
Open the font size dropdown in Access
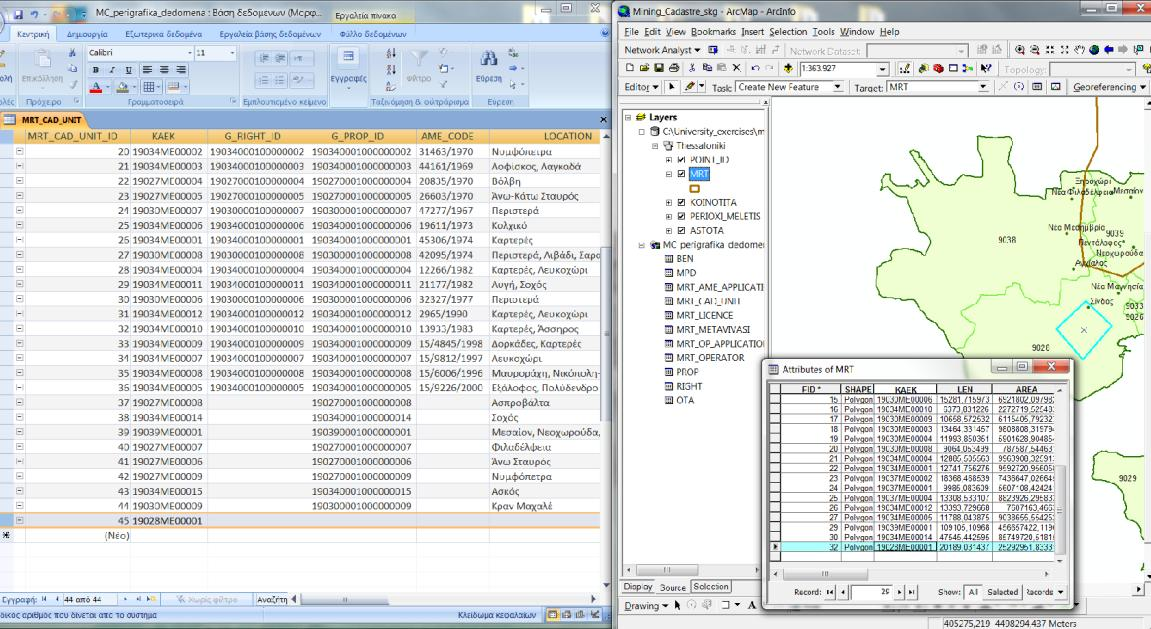point(233,53)
